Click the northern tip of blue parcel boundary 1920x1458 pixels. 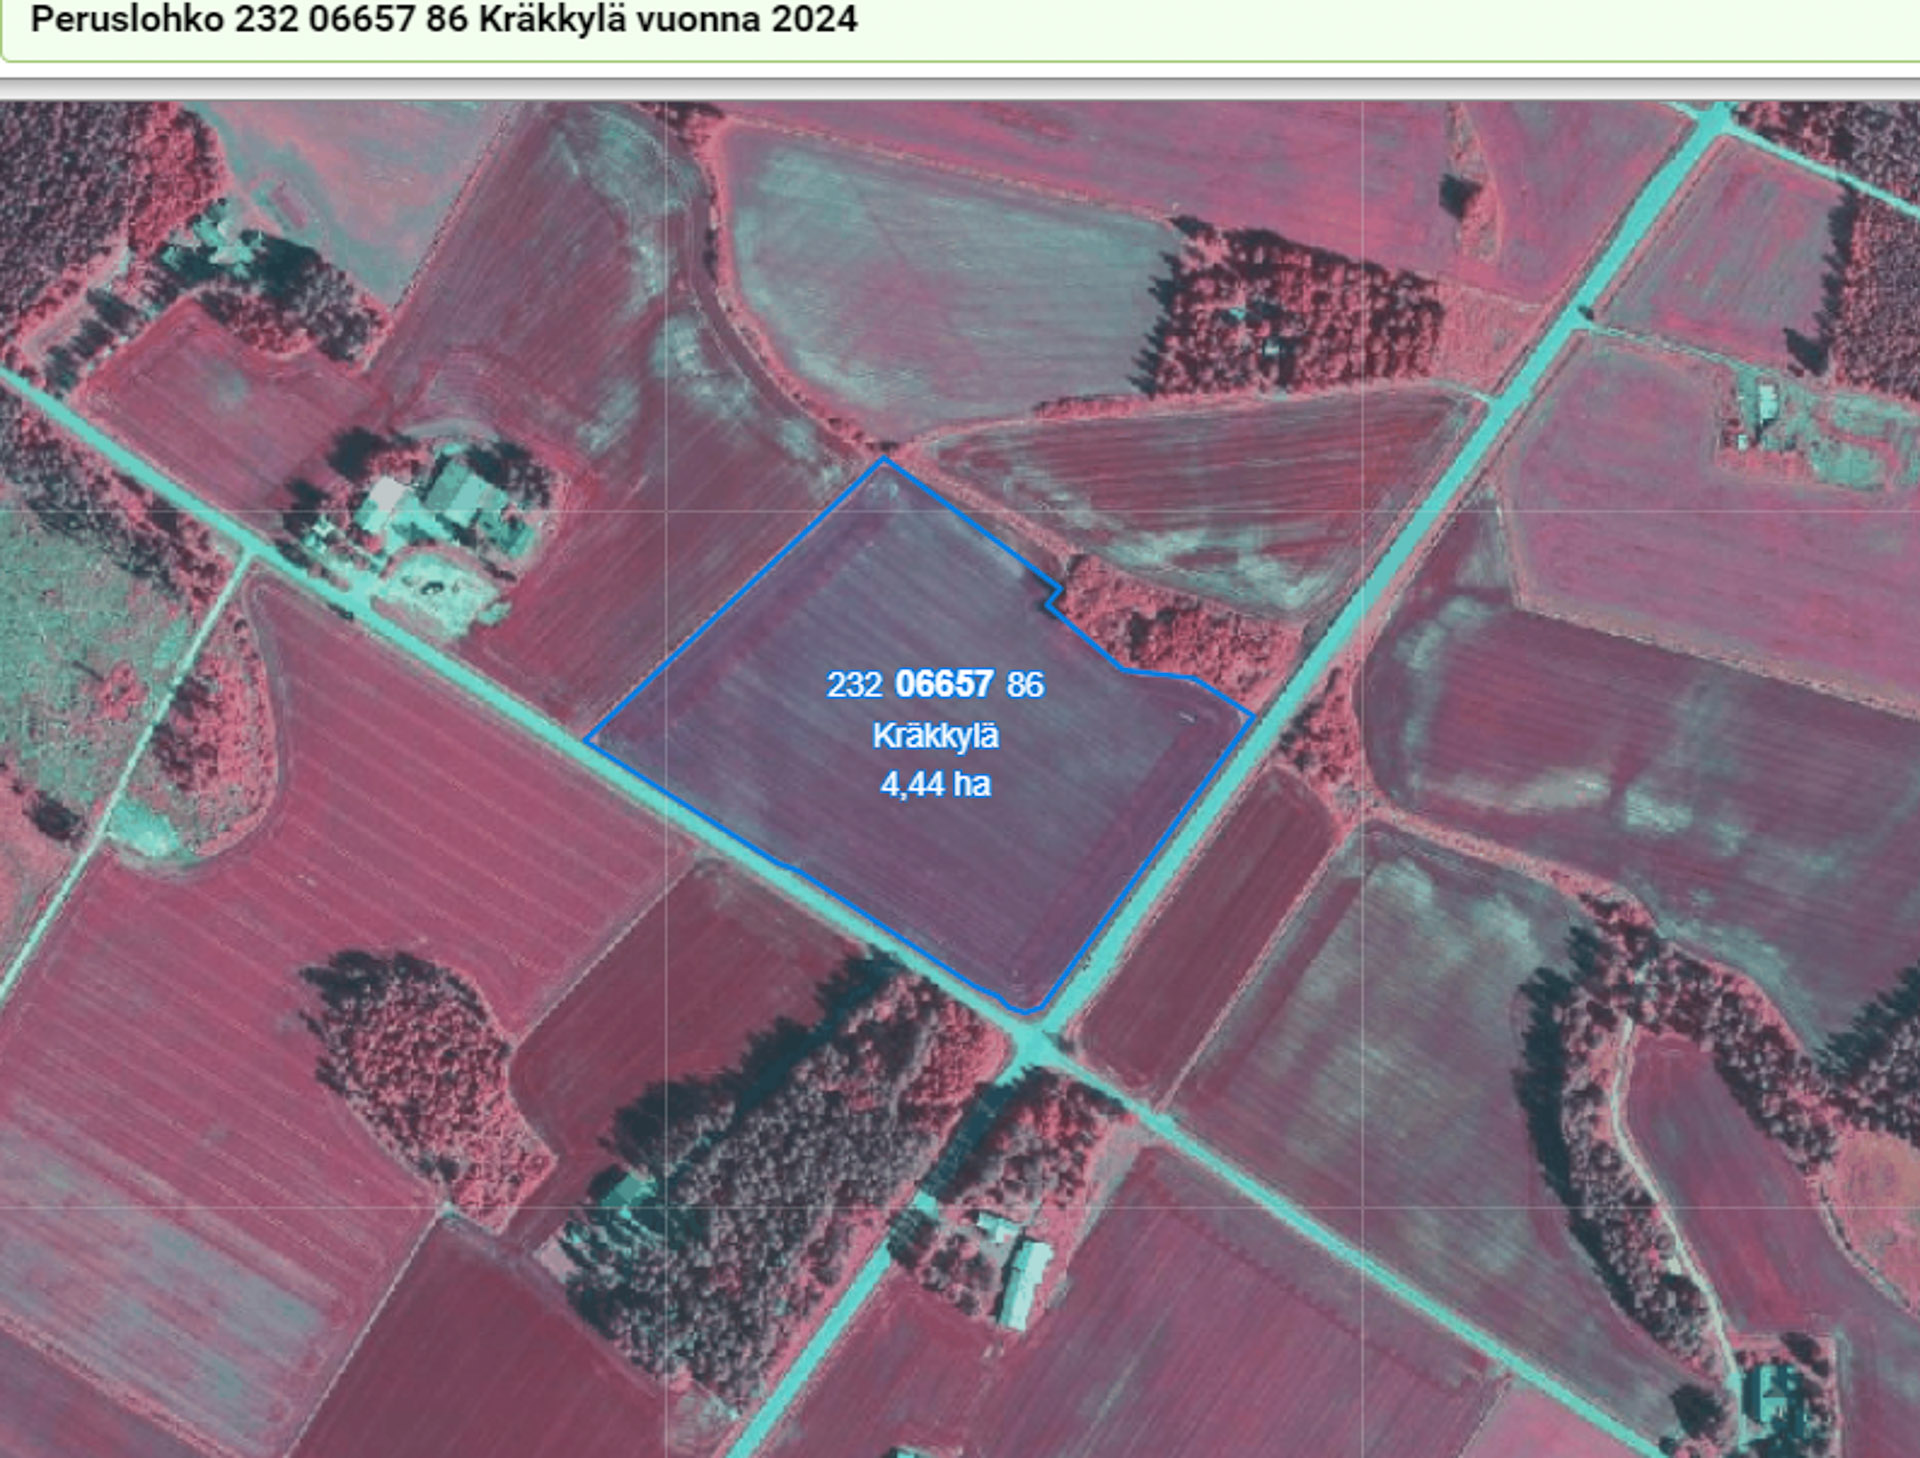(883, 459)
